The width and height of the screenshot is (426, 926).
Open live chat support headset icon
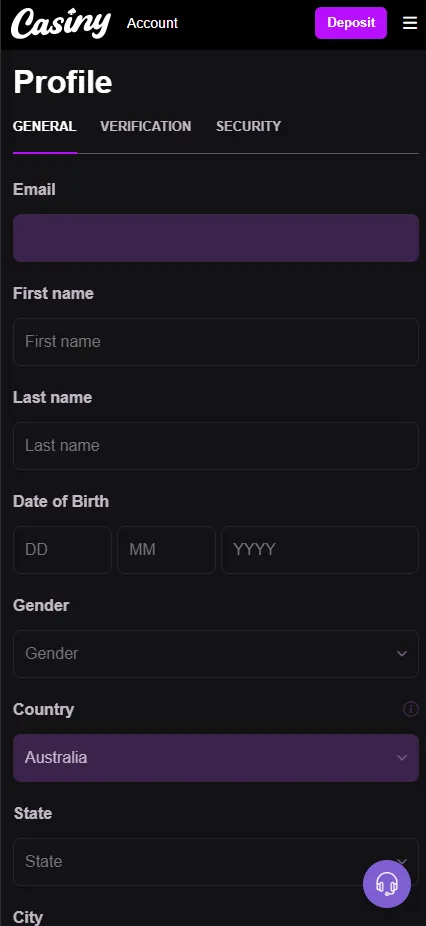click(387, 883)
